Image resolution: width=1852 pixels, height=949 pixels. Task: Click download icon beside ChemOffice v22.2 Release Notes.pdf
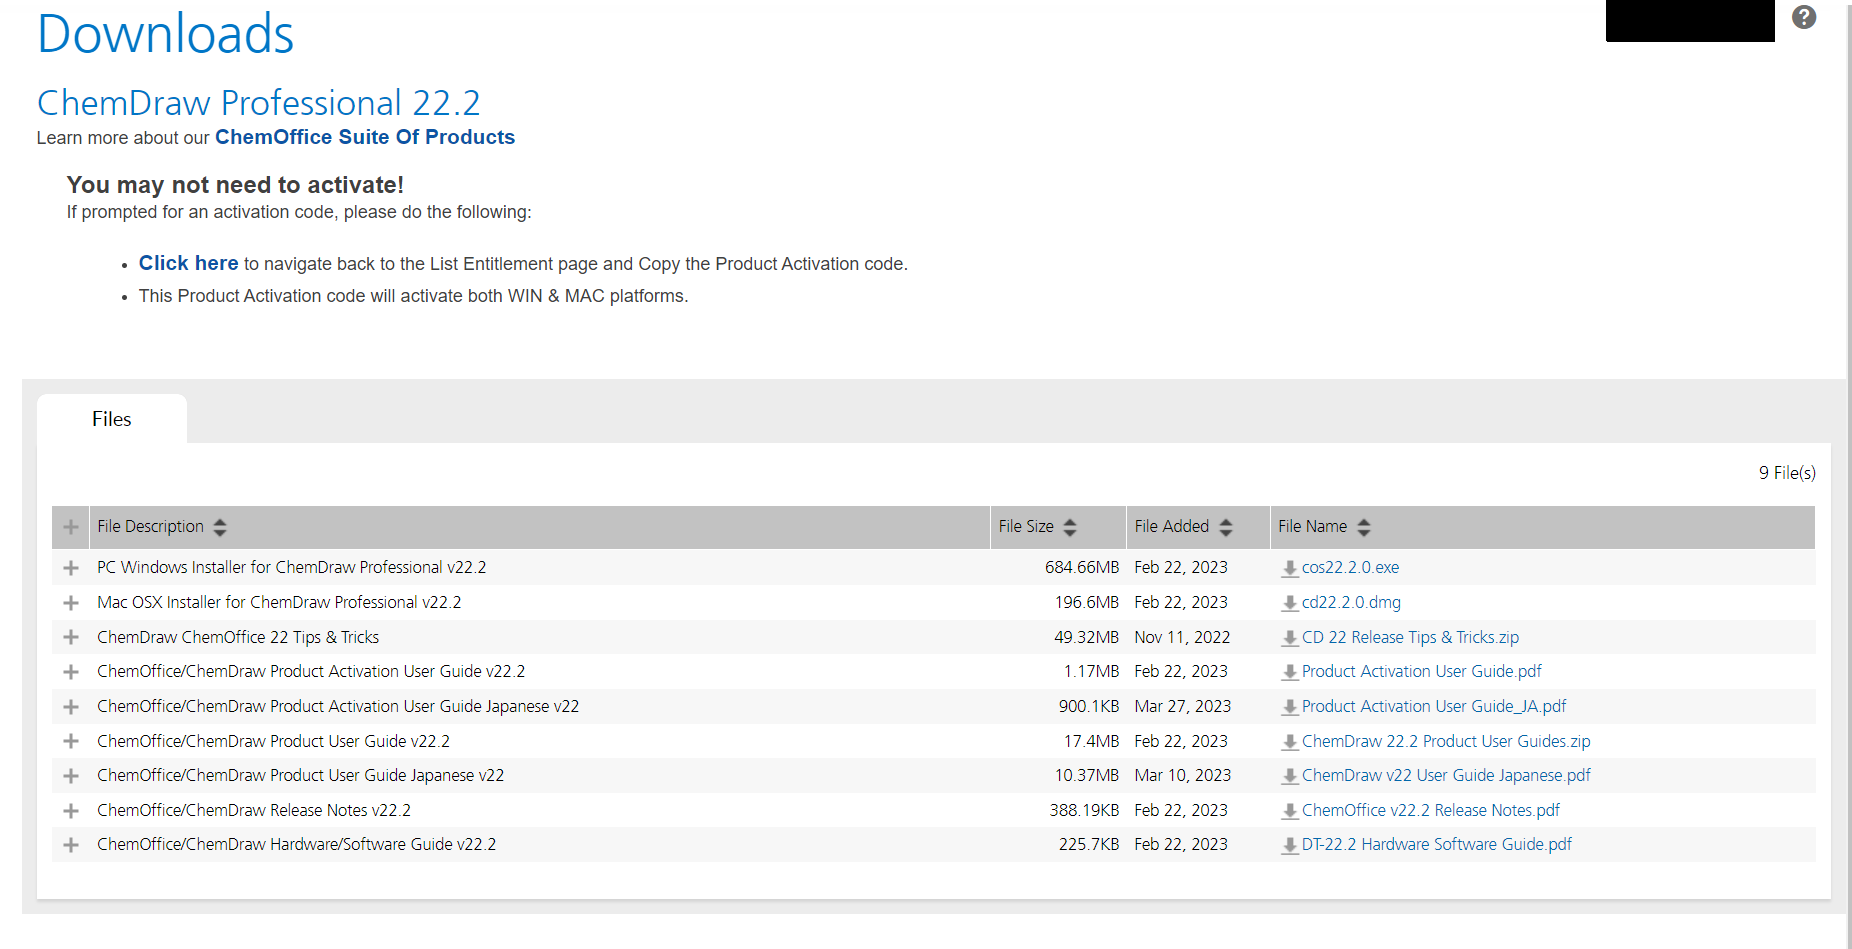[x=1290, y=812]
